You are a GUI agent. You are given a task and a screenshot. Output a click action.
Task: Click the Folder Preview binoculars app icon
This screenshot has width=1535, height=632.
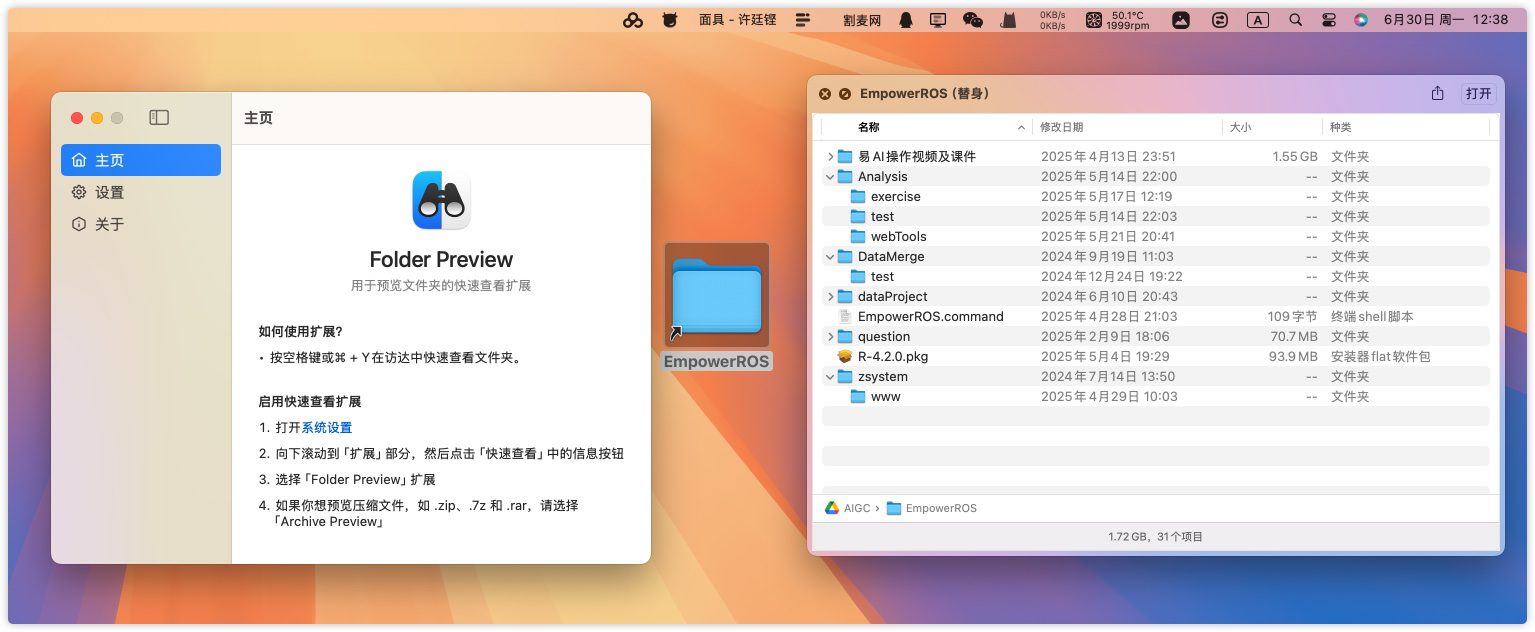coord(441,200)
